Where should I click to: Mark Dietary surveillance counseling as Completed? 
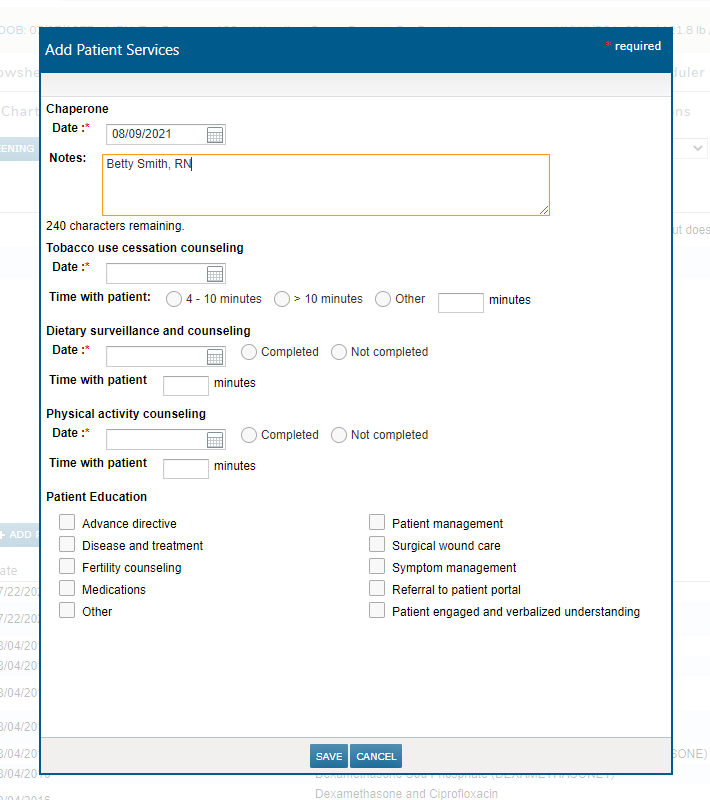click(x=249, y=352)
